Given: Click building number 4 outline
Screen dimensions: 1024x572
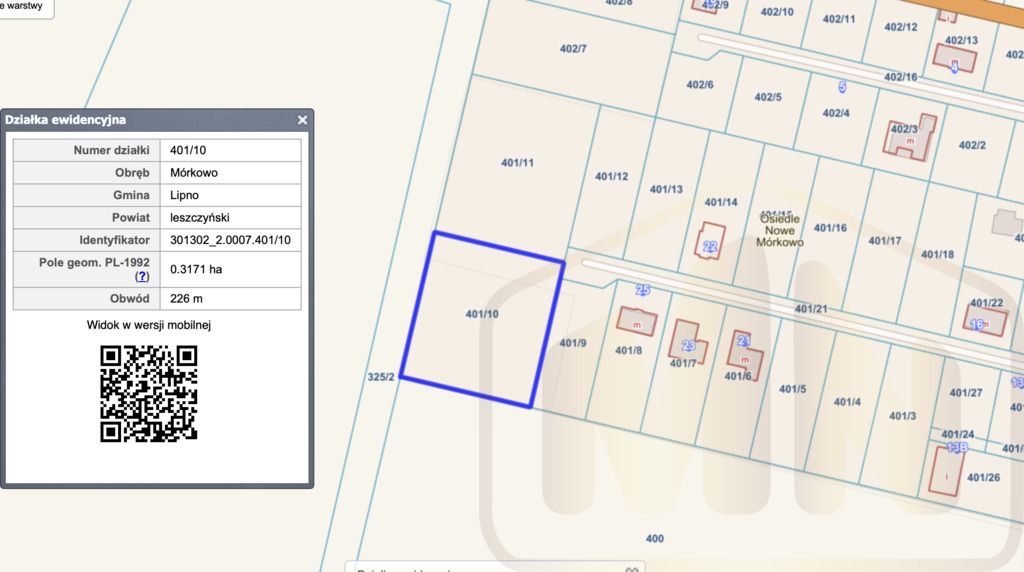Looking at the screenshot, I should coord(955,58).
